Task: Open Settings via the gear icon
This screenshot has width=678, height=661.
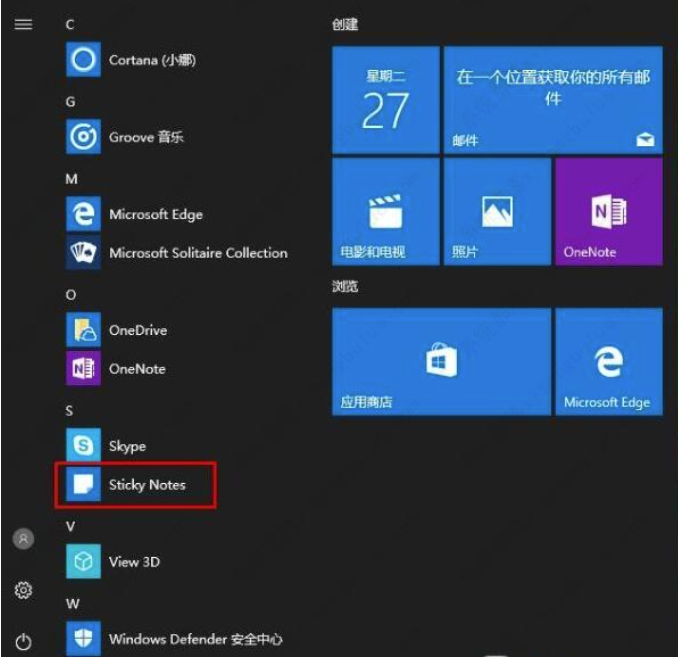Action: [23, 590]
